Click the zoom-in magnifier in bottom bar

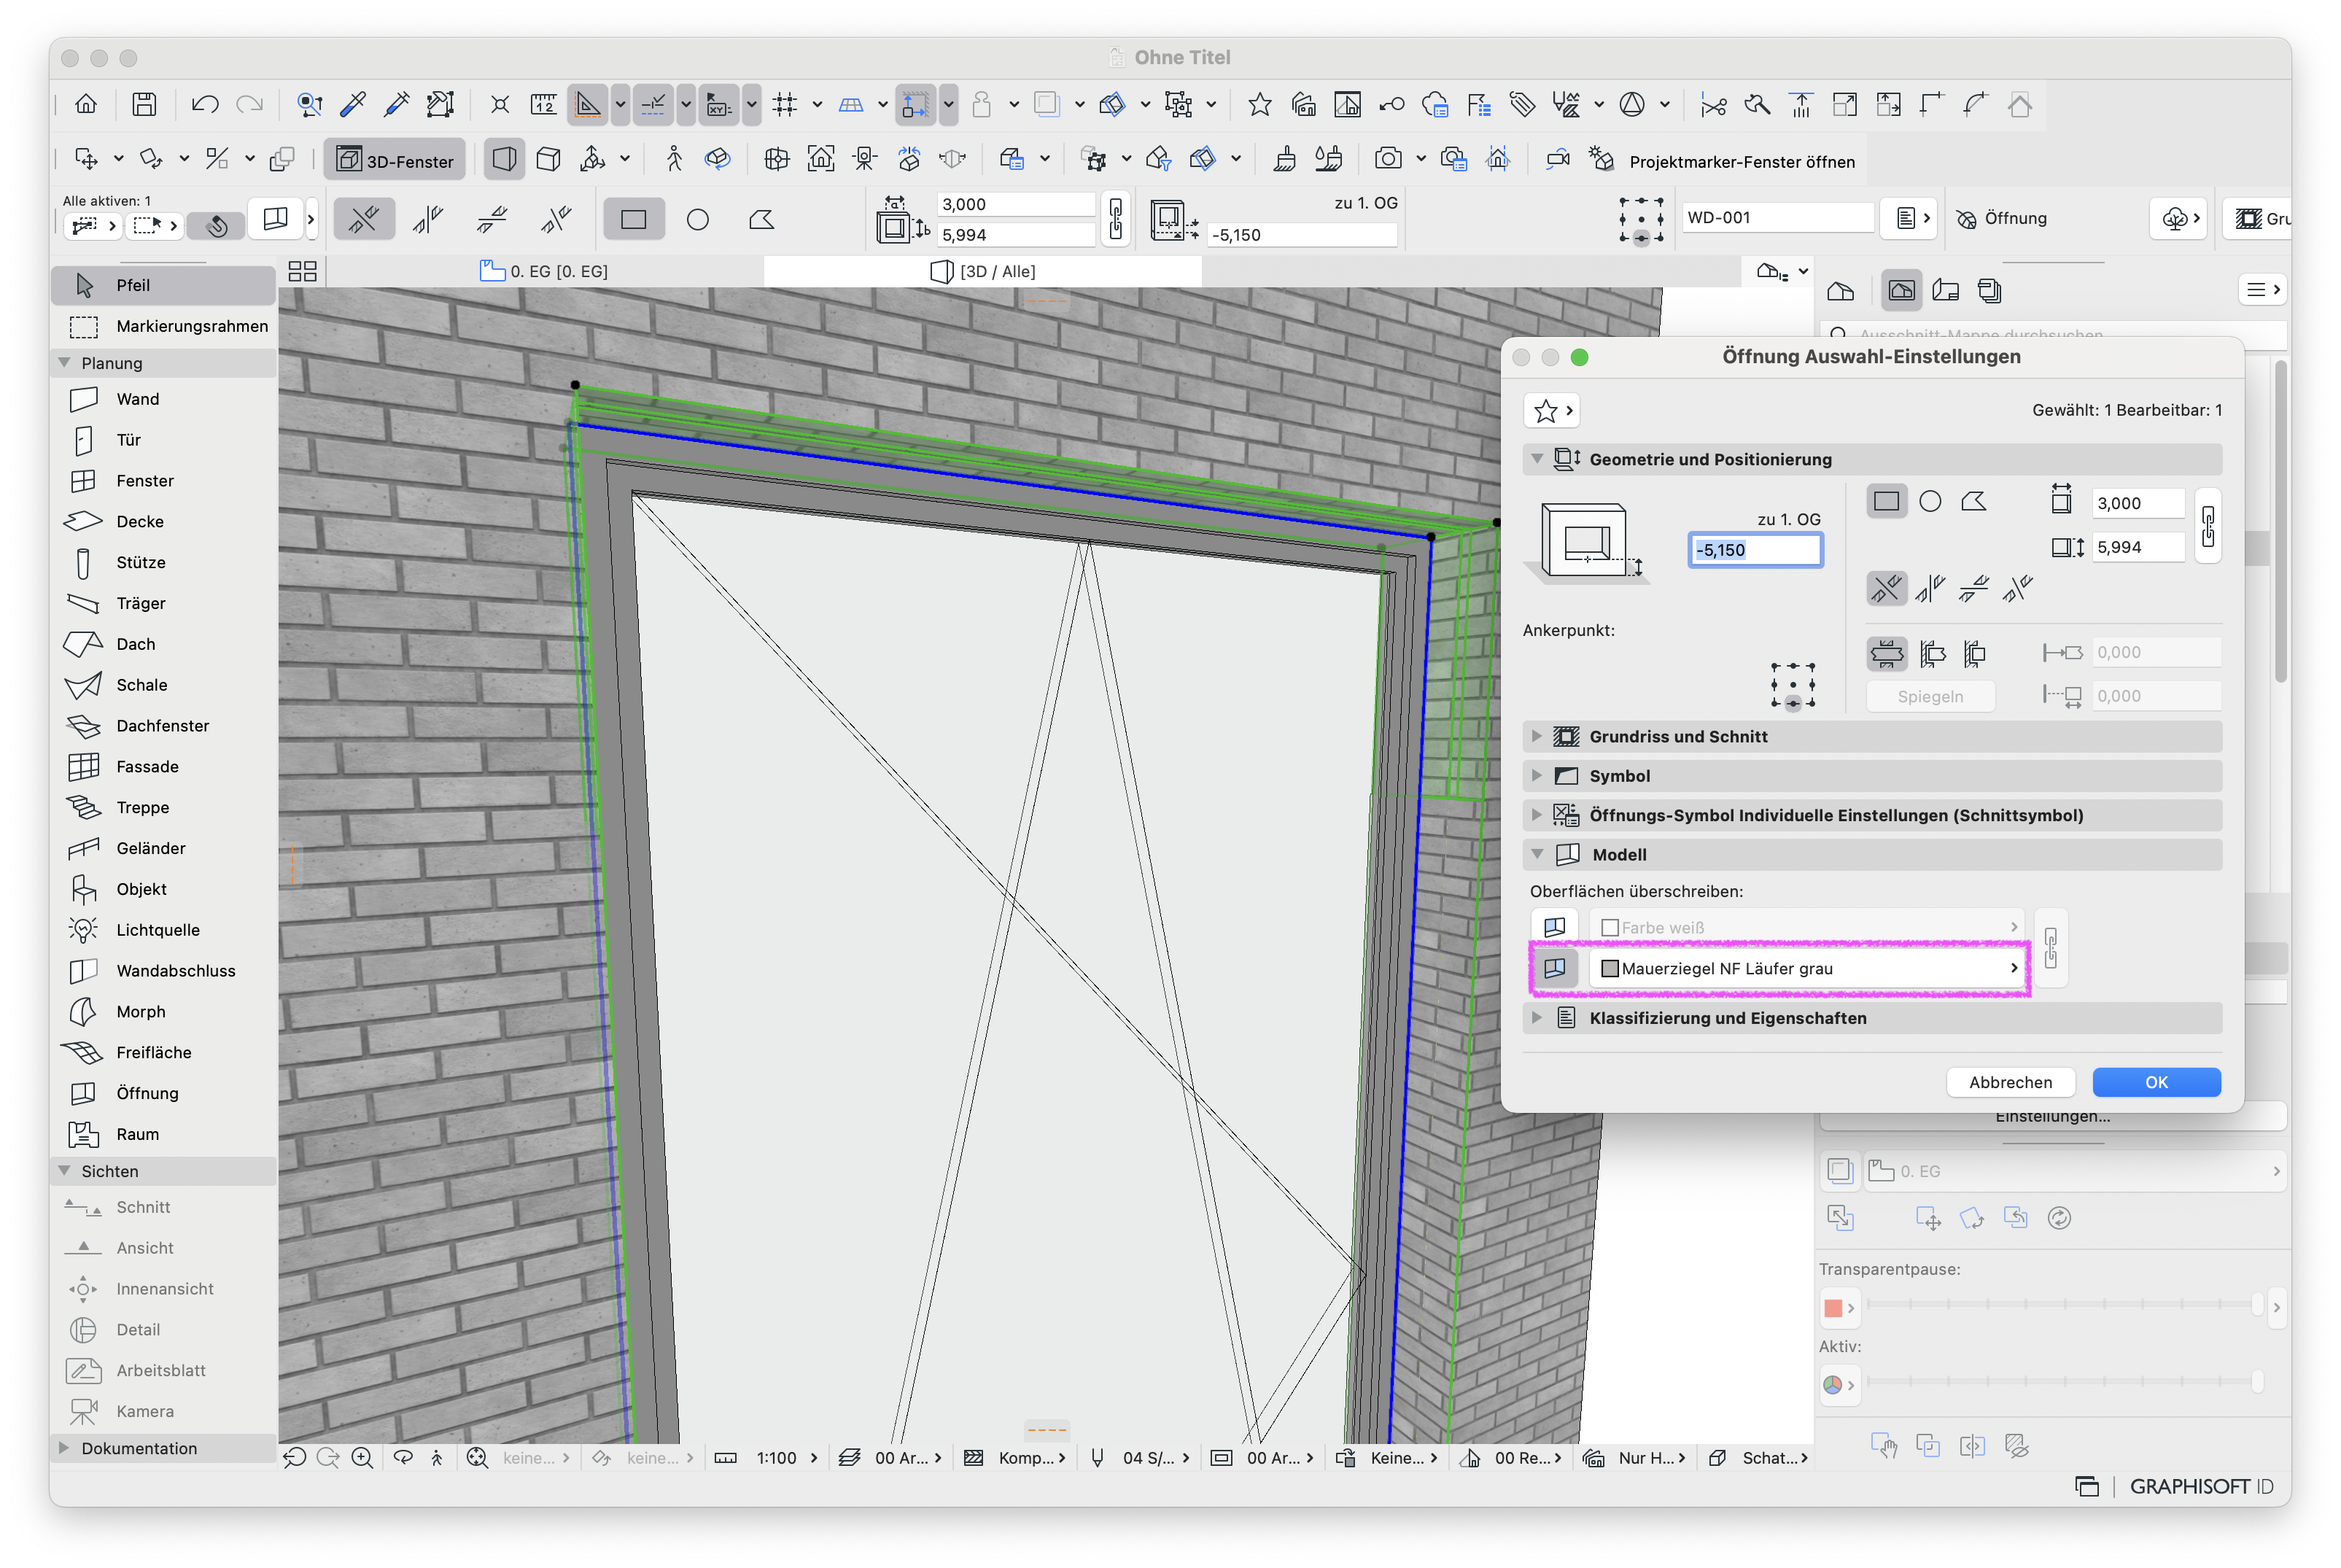point(362,1459)
